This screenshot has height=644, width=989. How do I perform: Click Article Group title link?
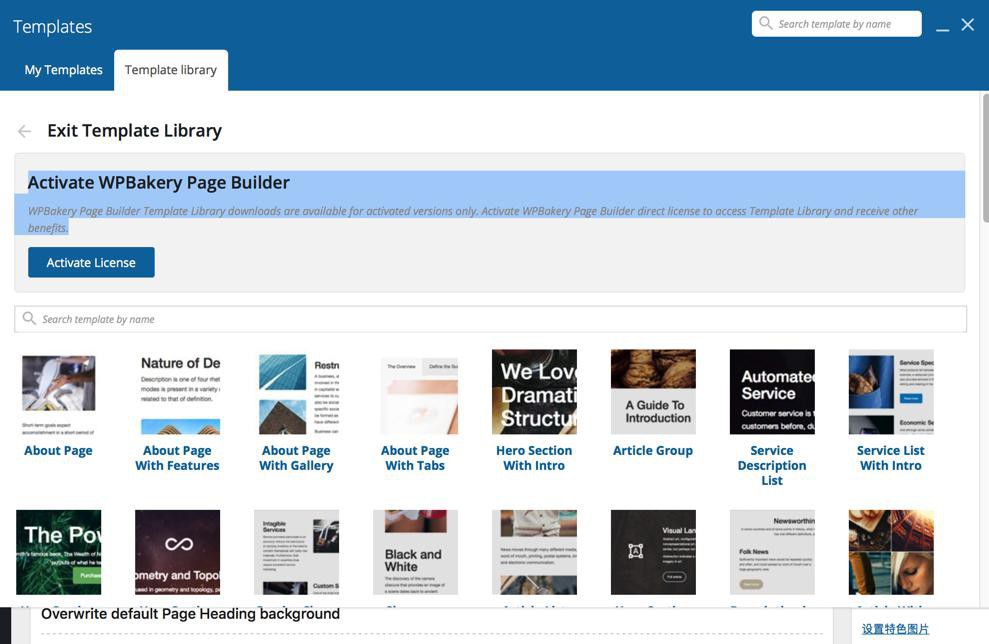point(653,450)
